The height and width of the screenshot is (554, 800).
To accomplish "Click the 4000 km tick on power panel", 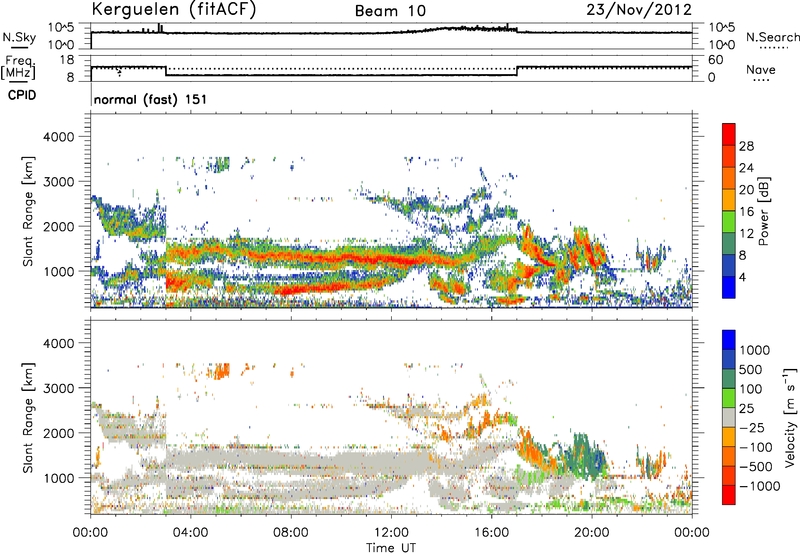I will point(58,137).
